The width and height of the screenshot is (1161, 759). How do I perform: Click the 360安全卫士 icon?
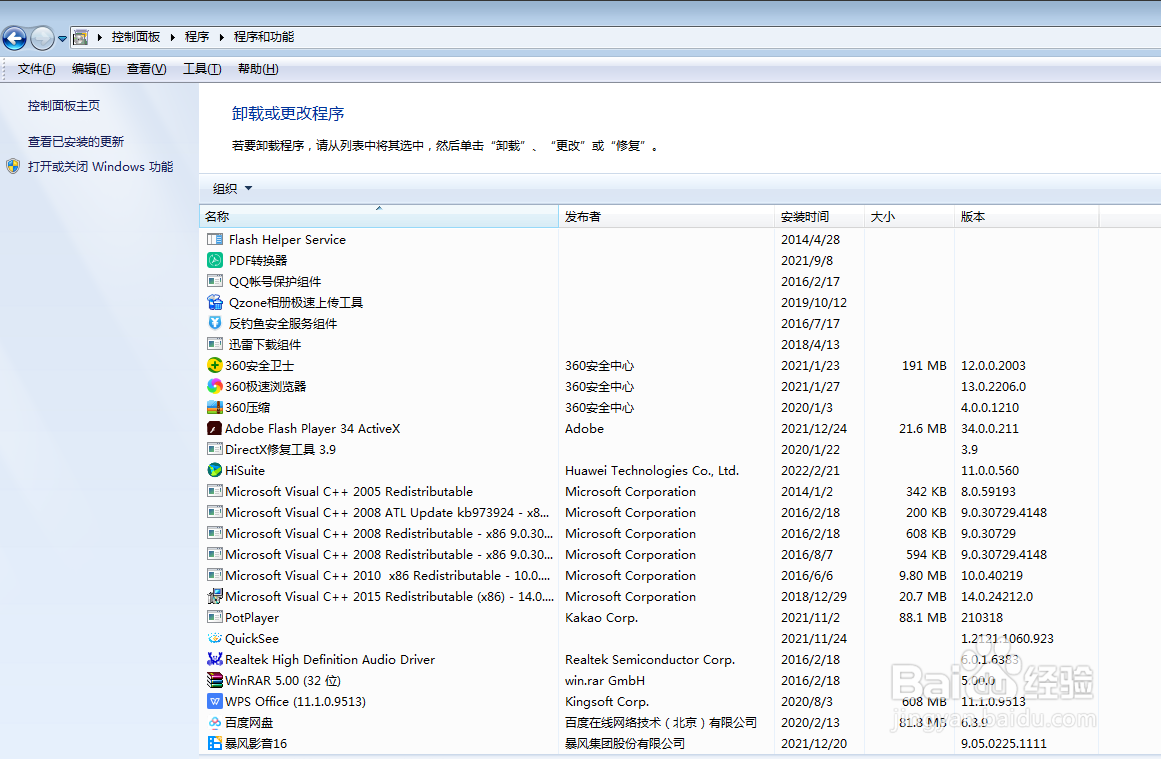215,365
